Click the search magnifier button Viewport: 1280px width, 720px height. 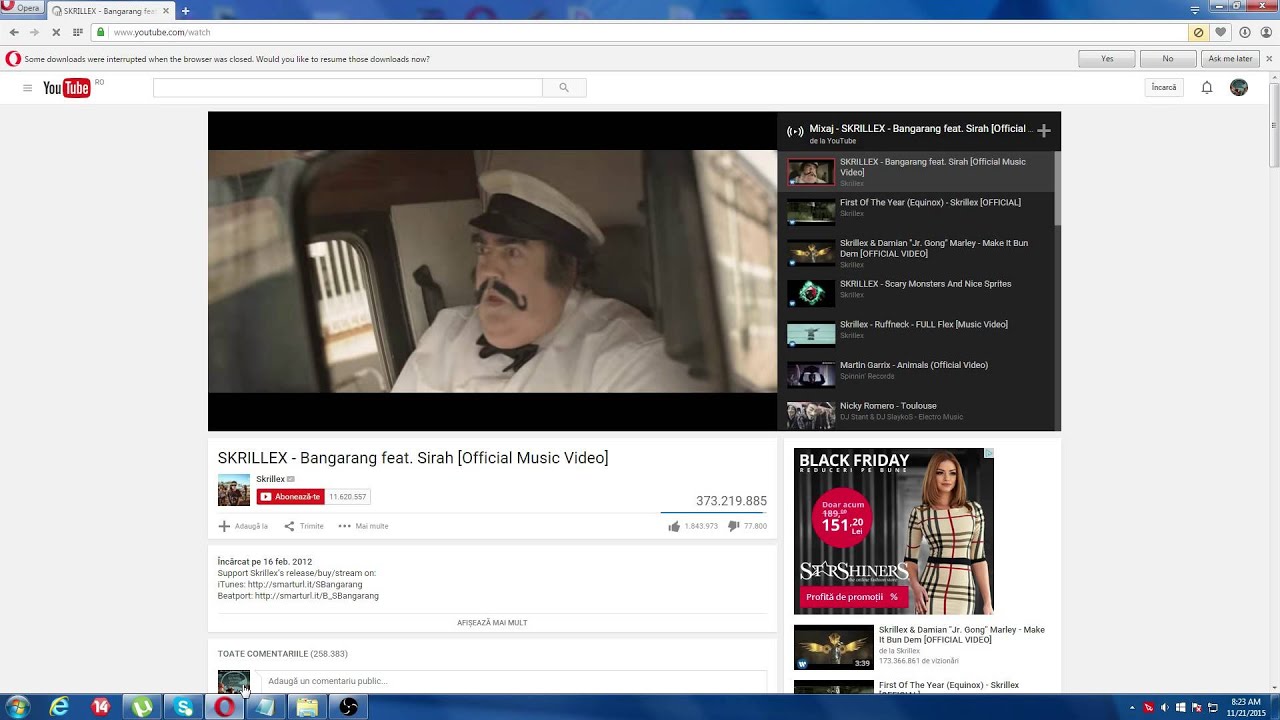tap(564, 88)
